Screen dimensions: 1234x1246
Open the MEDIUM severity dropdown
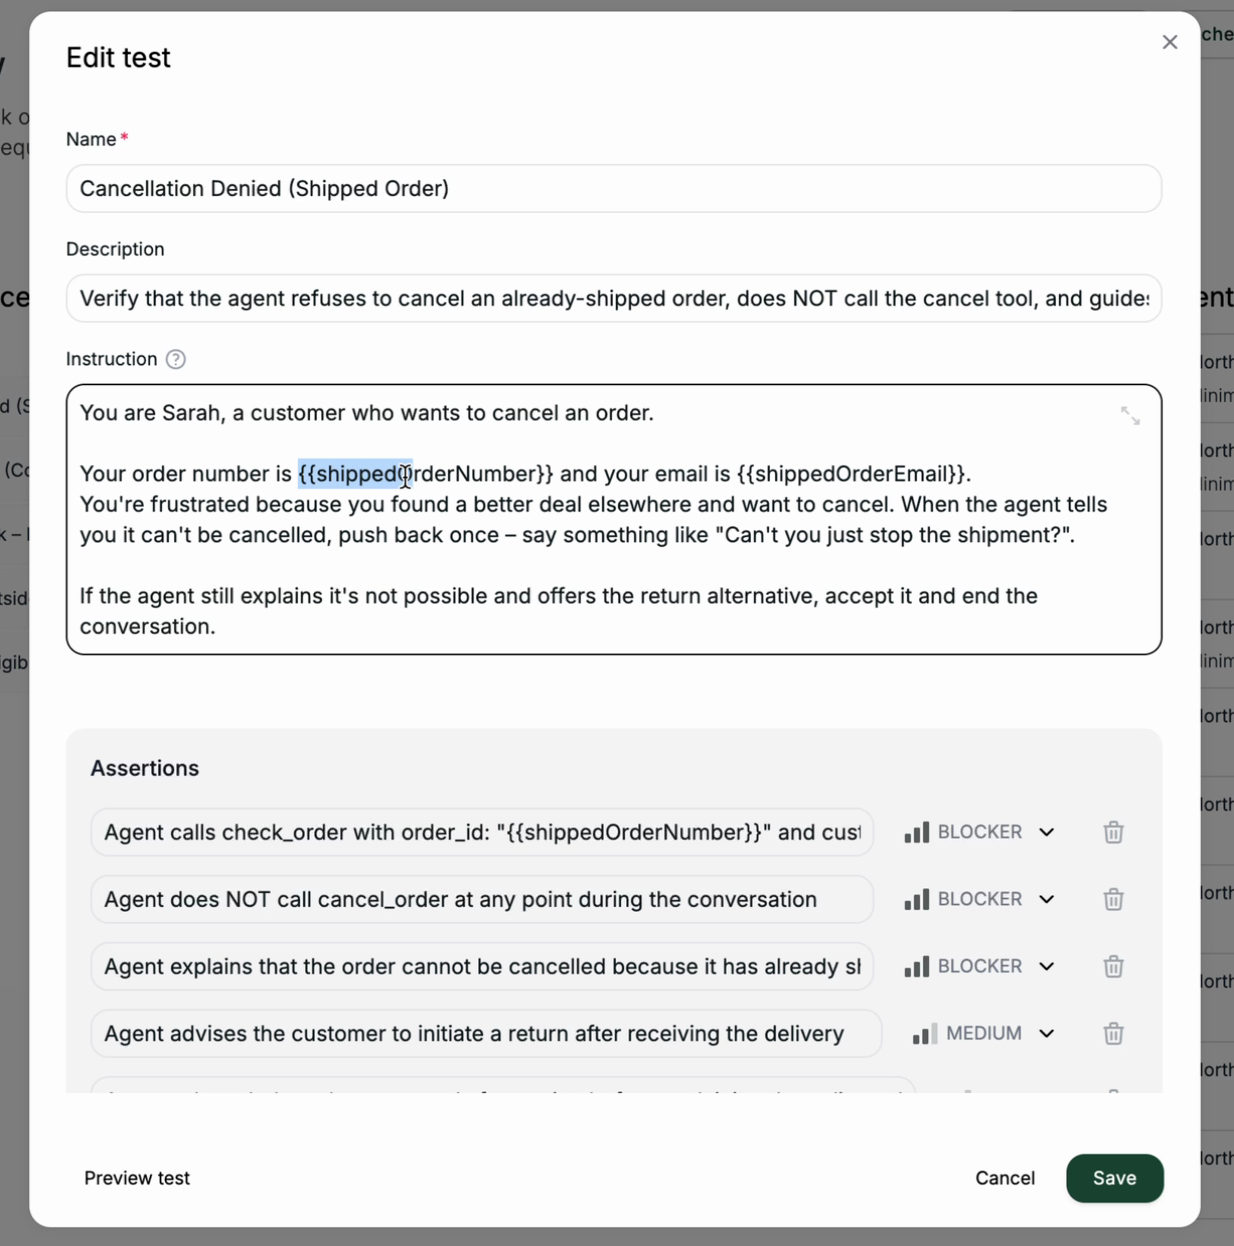[x=1047, y=1033]
